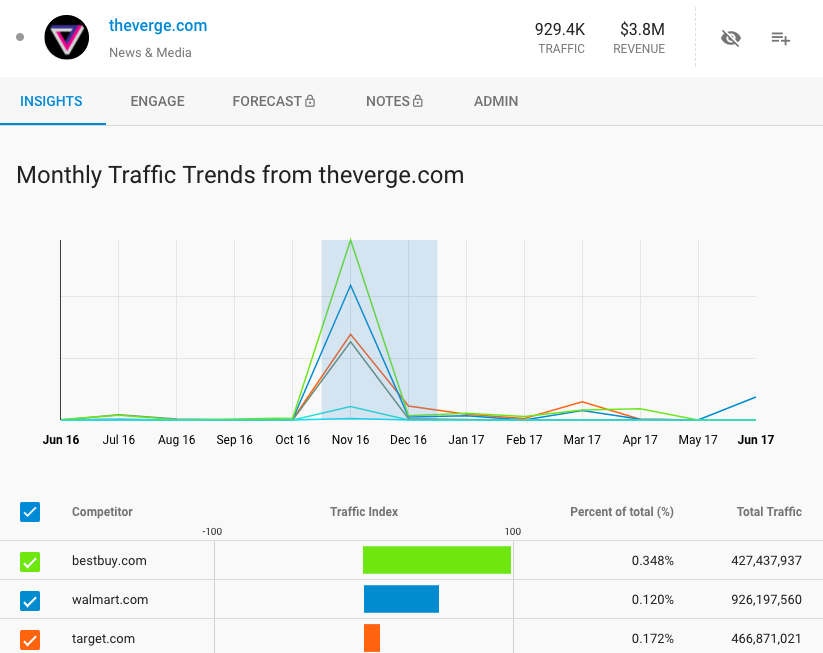Sort by Competitor column header
Viewport: 823px width, 653px height.
[x=102, y=512]
